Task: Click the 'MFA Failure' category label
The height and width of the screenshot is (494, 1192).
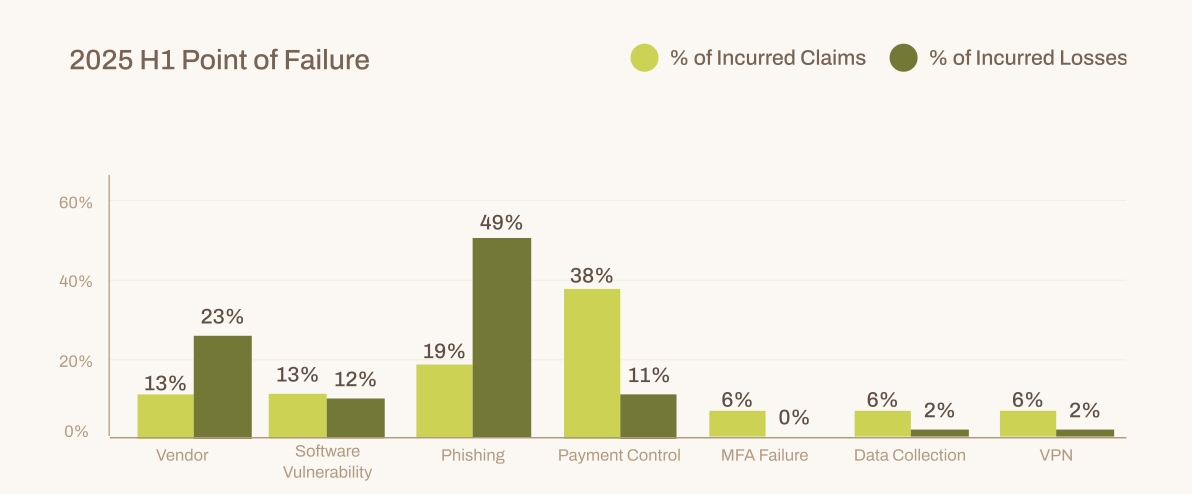Action: point(765,456)
